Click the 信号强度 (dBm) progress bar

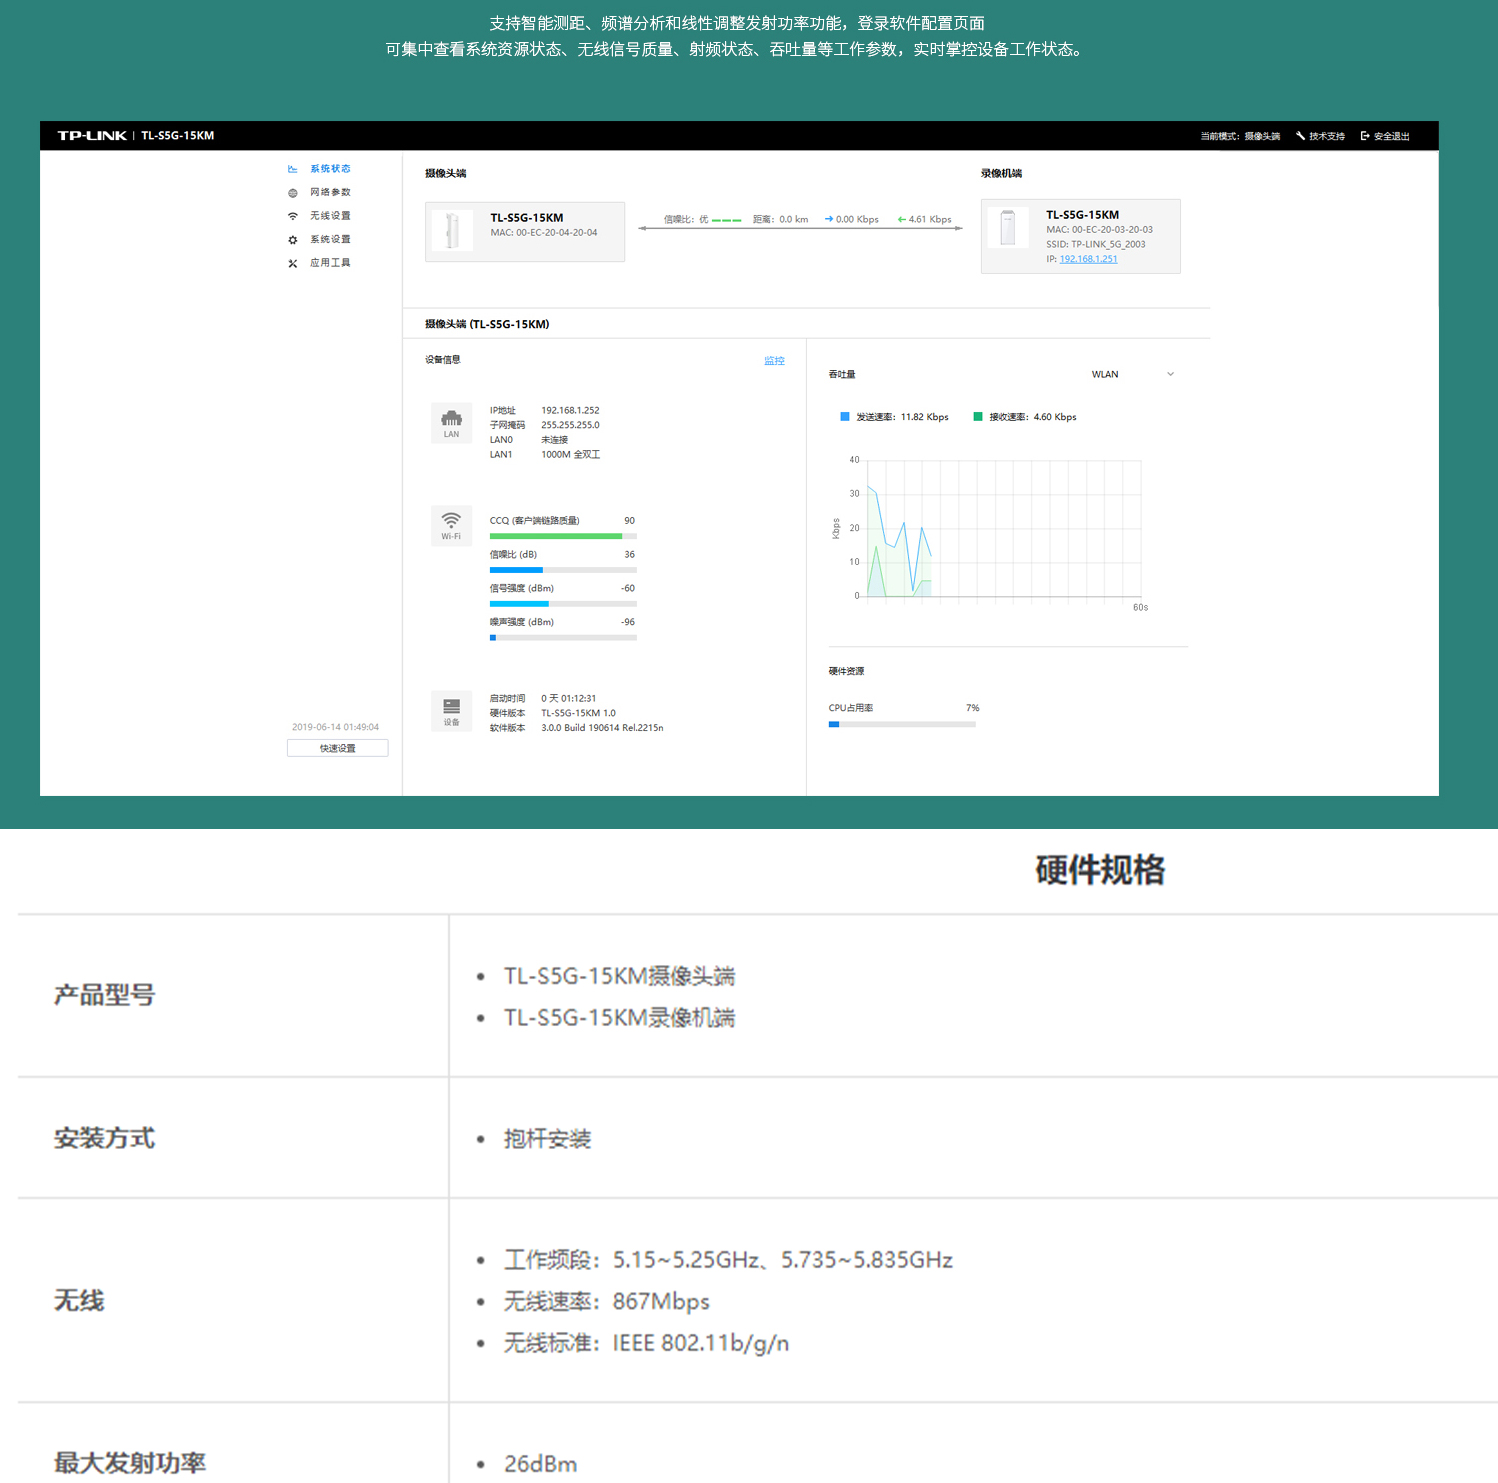[x=563, y=604]
